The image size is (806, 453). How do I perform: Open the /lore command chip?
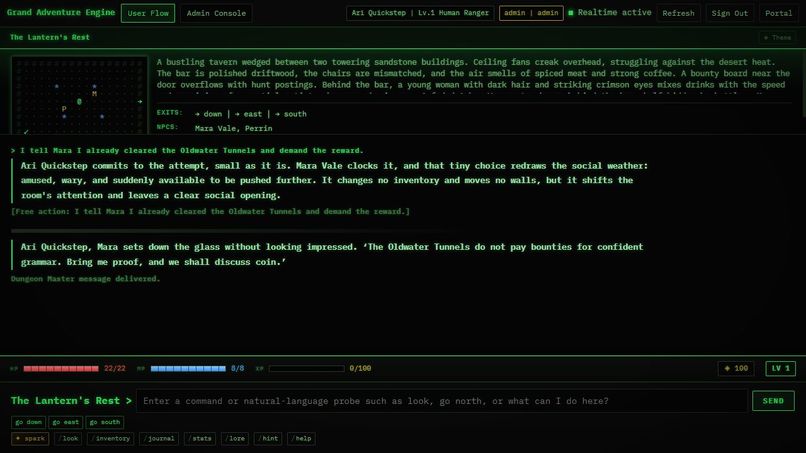click(x=235, y=439)
